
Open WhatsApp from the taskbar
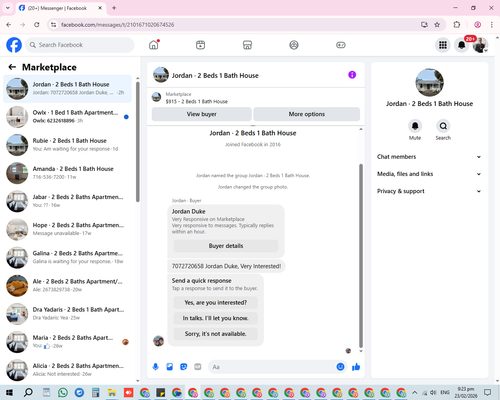(63, 392)
